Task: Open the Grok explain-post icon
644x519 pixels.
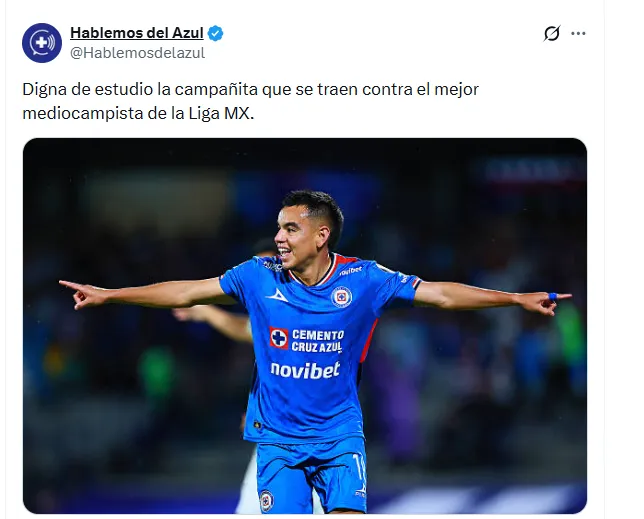Action: [552, 33]
